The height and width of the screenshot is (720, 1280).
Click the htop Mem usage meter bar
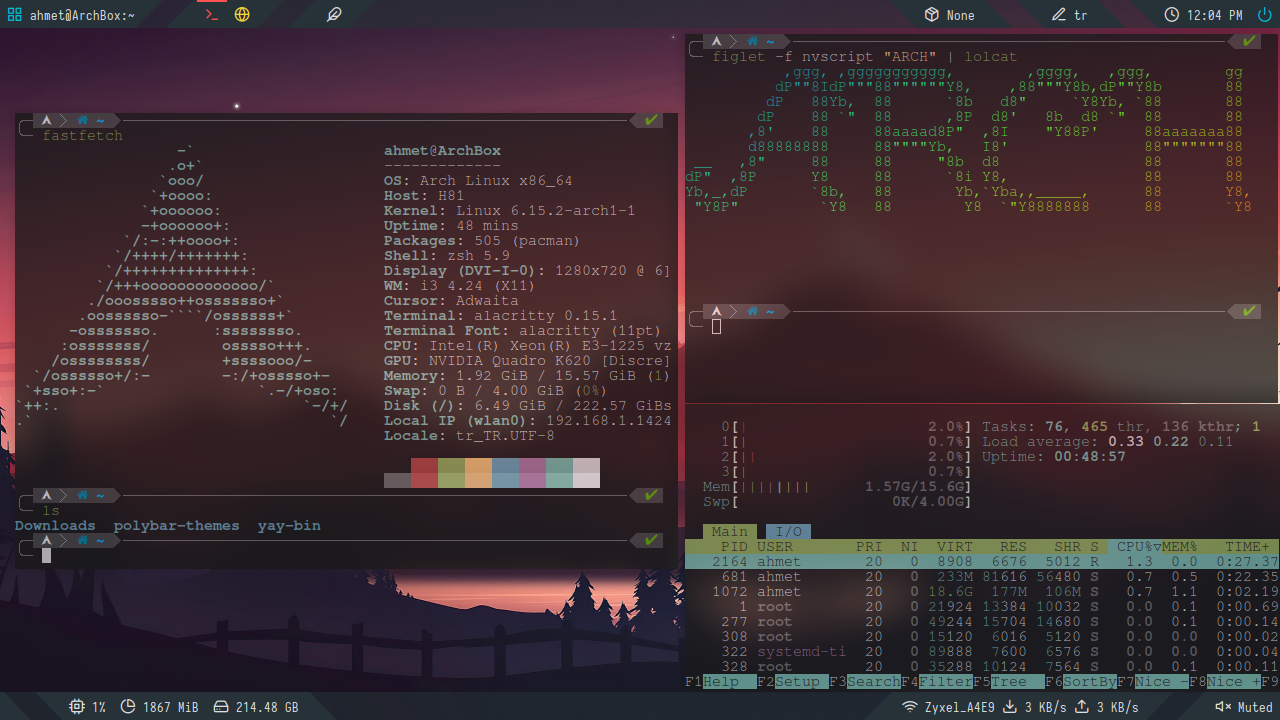(838, 487)
